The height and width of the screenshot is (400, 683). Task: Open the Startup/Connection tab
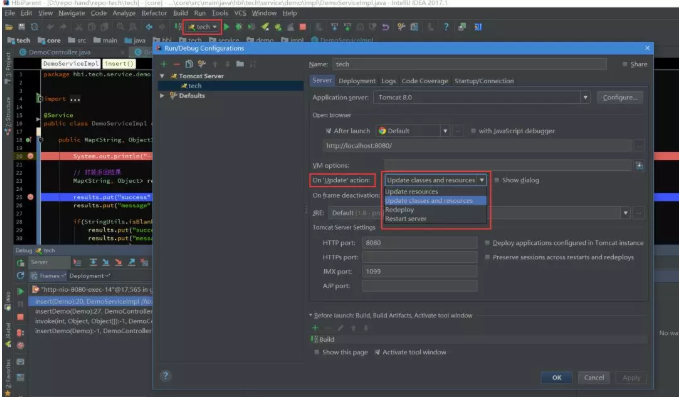(x=484, y=81)
